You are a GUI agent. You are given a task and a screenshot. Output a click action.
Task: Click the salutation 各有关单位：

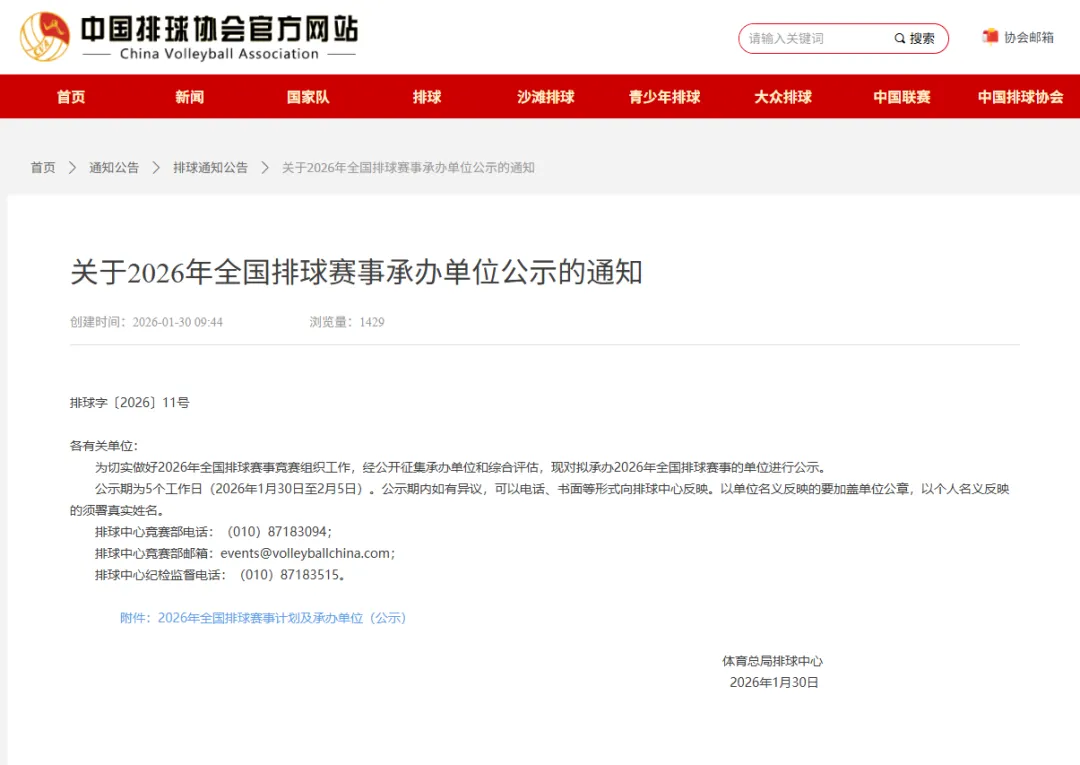pyautogui.click(x=104, y=446)
